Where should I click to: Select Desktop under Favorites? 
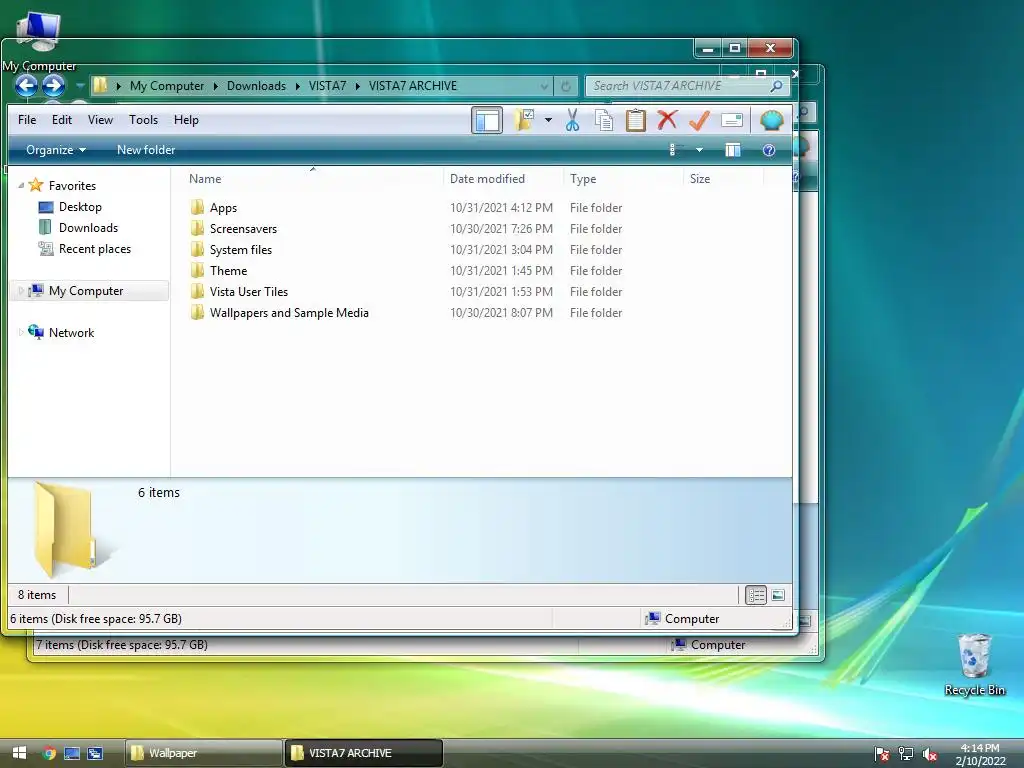(80, 206)
